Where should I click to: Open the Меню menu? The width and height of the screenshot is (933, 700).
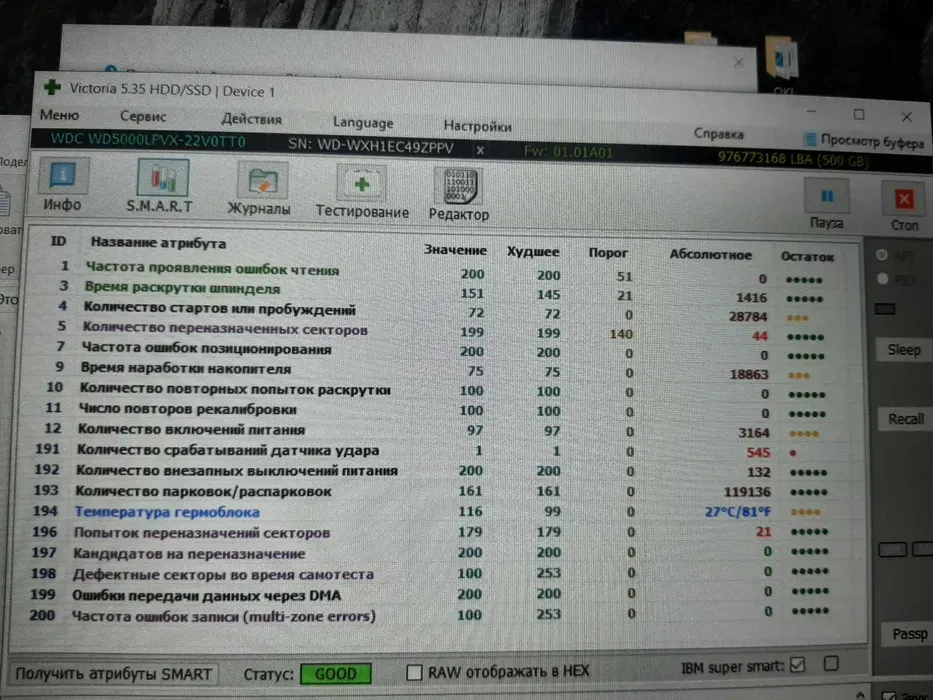click(59, 115)
